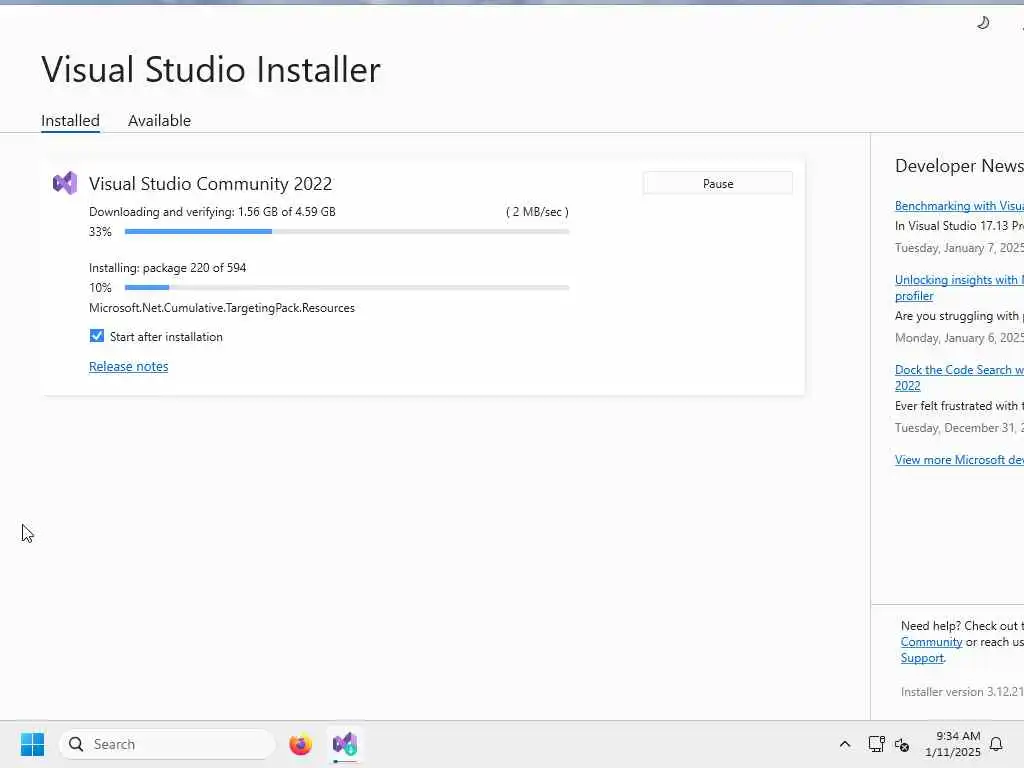The width and height of the screenshot is (1024, 768).
Task: Open Dock the Code Search news link
Action: [959, 377]
